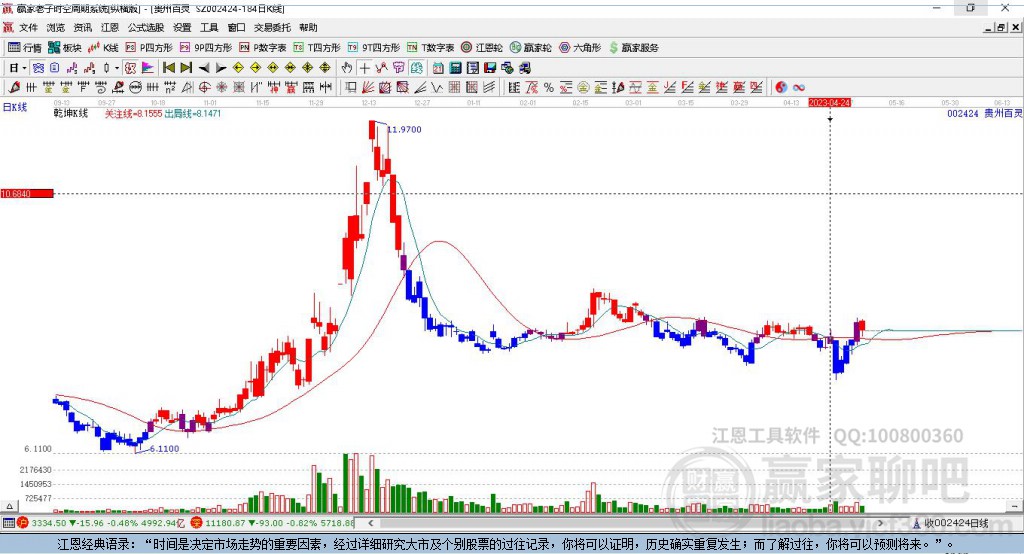Click the 日K线 period label
The image size is (1024, 554).
[15, 107]
